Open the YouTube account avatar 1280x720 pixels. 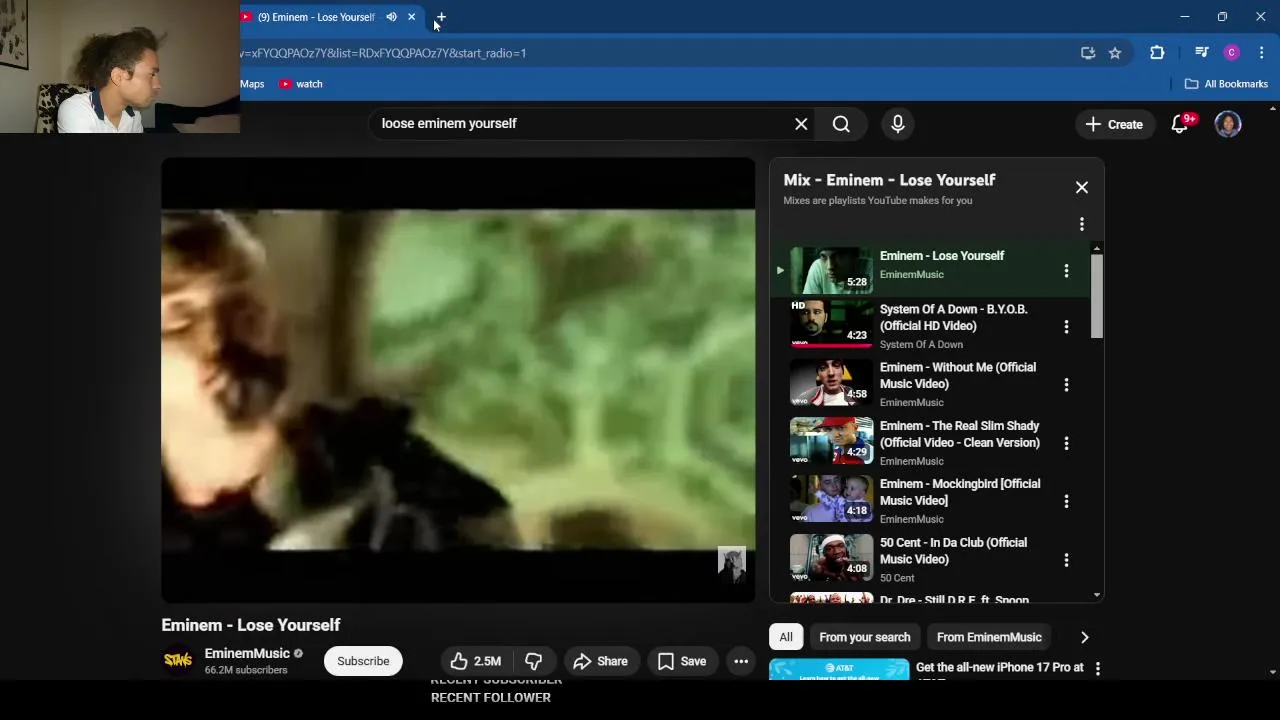pos(1228,124)
